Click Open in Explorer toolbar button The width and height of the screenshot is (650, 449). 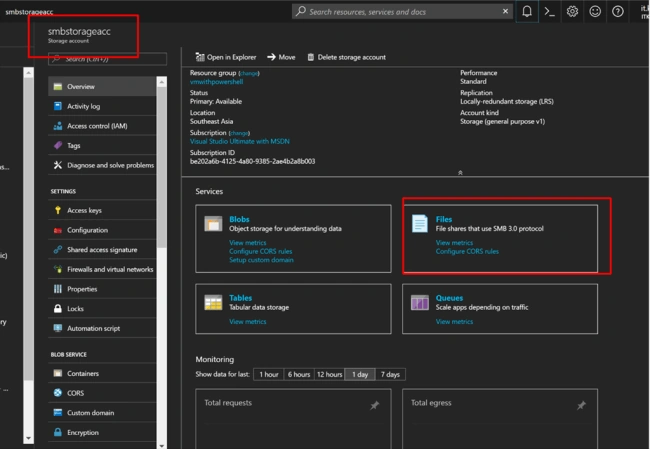coord(226,57)
